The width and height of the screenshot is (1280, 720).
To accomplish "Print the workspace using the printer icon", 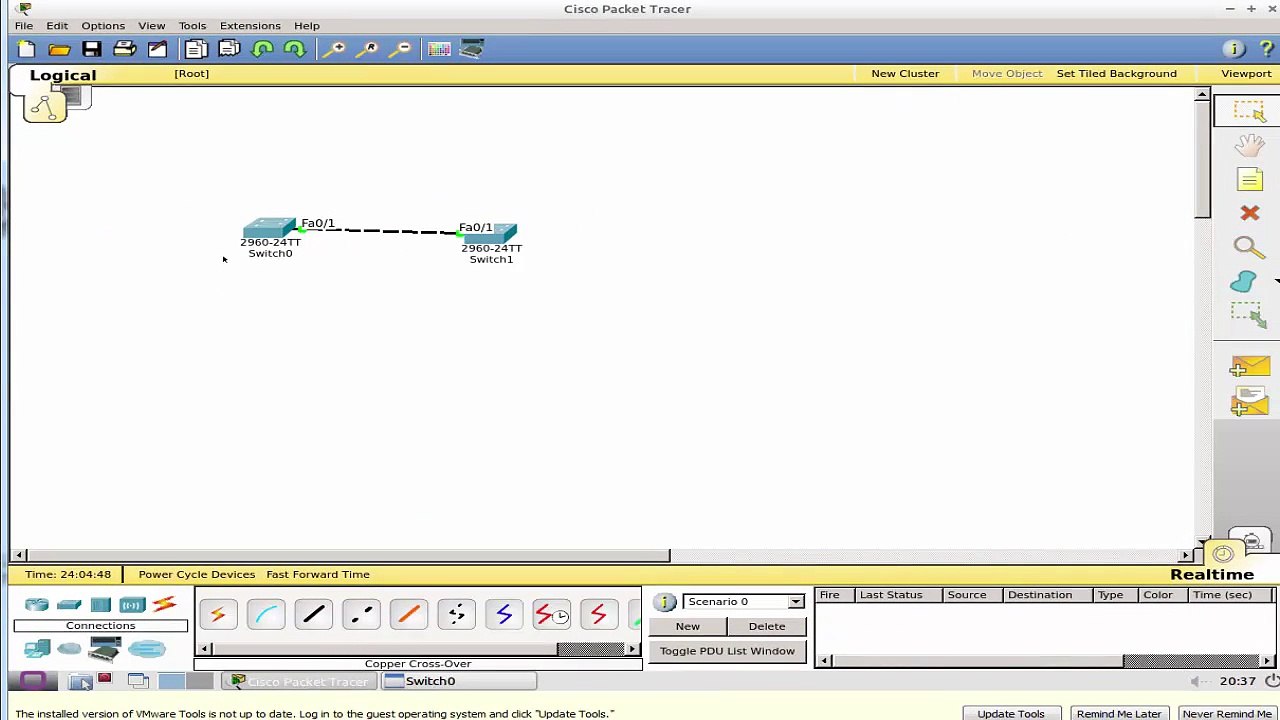I will pyautogui.click(x=124, y=49).
